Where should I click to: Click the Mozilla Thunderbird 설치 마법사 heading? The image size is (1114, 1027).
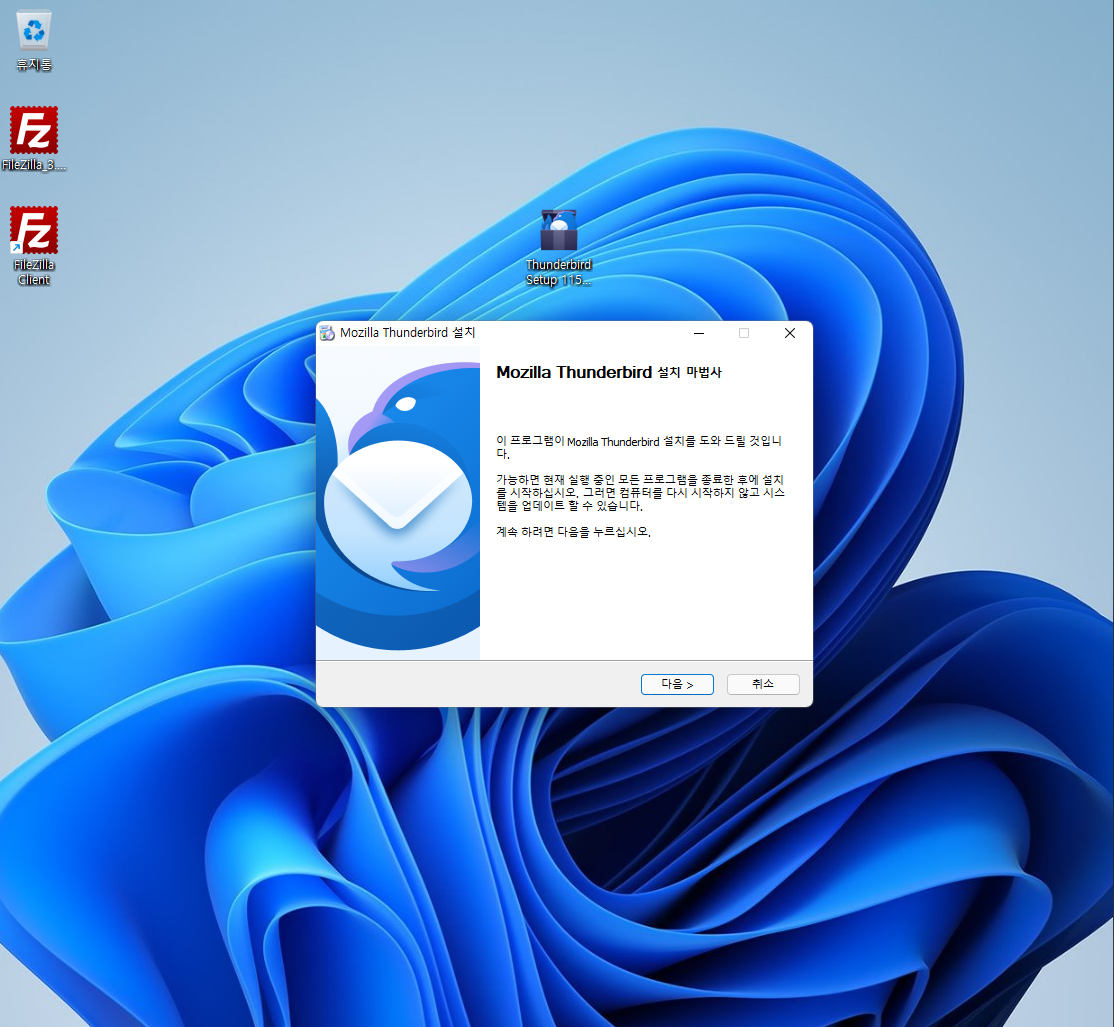[x=609, y=372]
